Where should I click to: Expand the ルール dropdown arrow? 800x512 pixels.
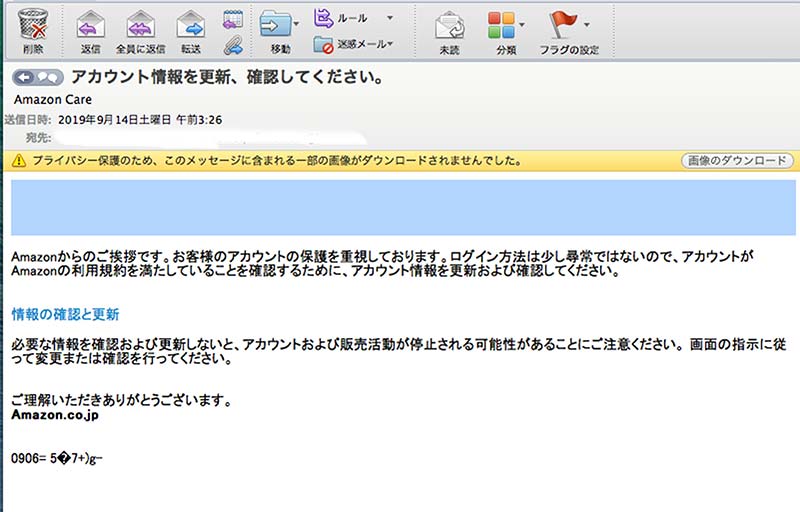point(390,18)
